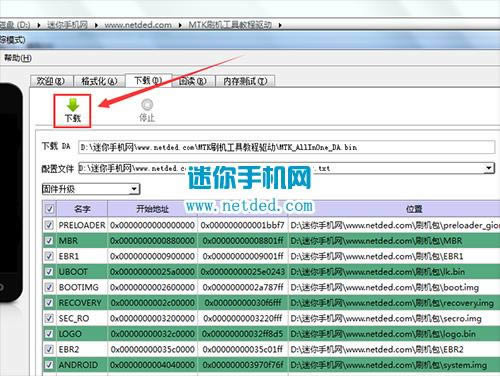Expand arrow after MTK刷机工具教程驱动 in breadcrumb
Image resolution: width=500 pixels, height=376 pixels.
[x=280, y=25]
